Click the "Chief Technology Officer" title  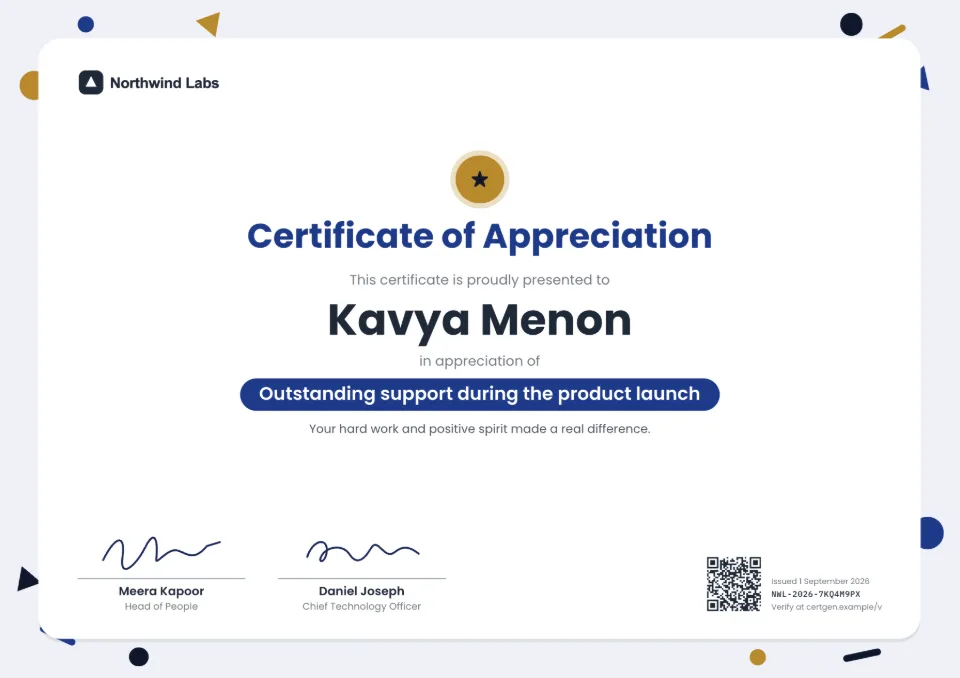pos(361,606)
